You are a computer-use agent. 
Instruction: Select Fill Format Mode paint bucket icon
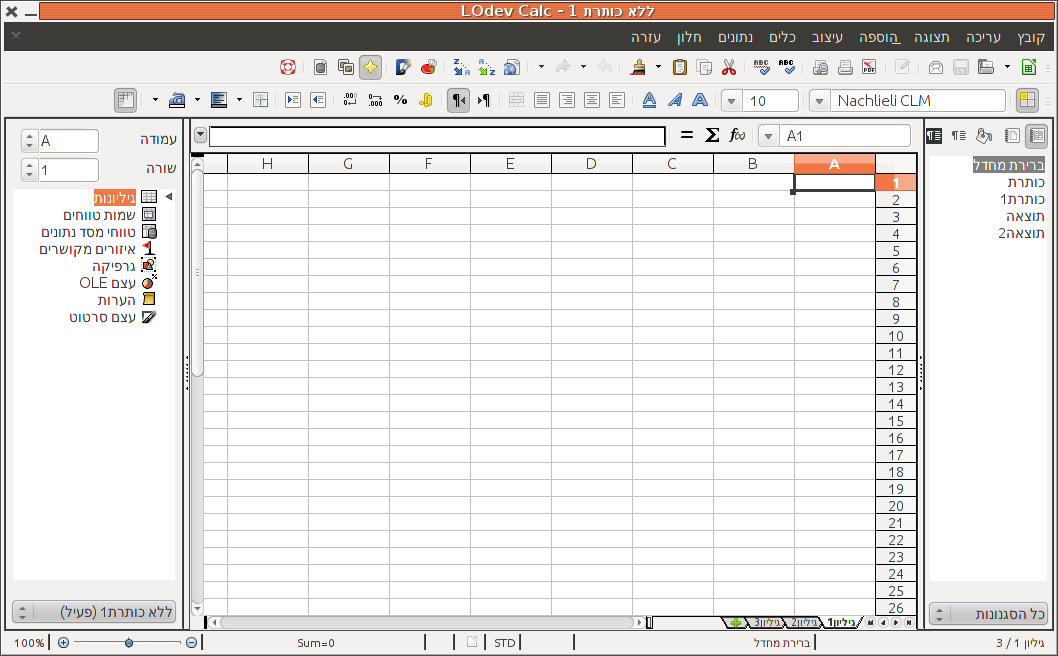pyautogui.click(x=984, y=136)
